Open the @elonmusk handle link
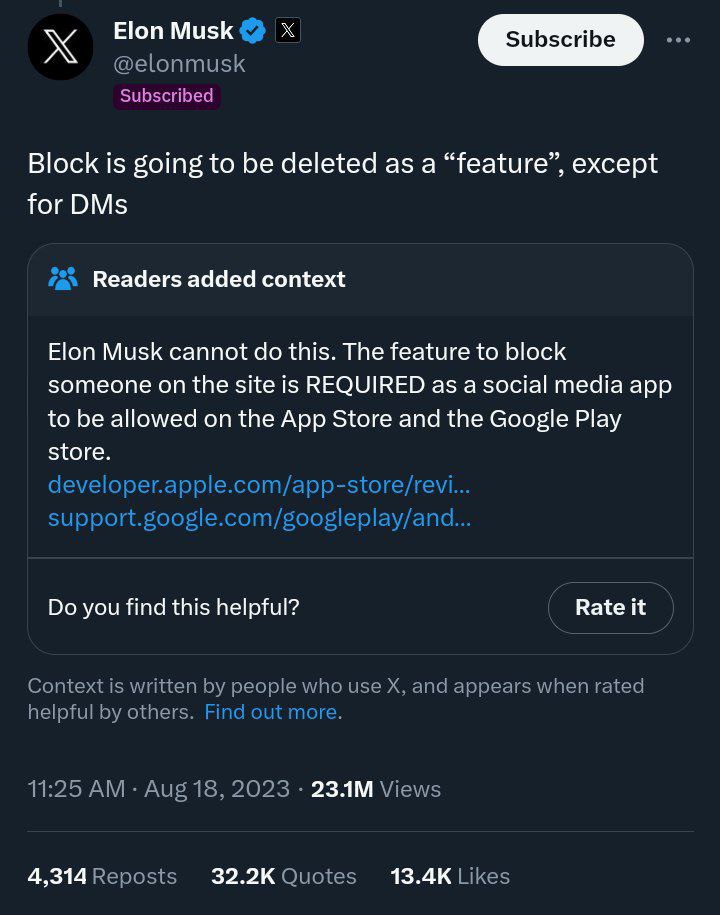The image size is (720, 915). coord(179,64)
